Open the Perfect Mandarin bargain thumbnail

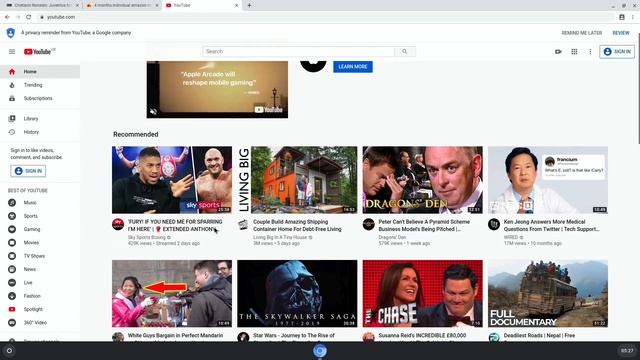tap(172, 293)
